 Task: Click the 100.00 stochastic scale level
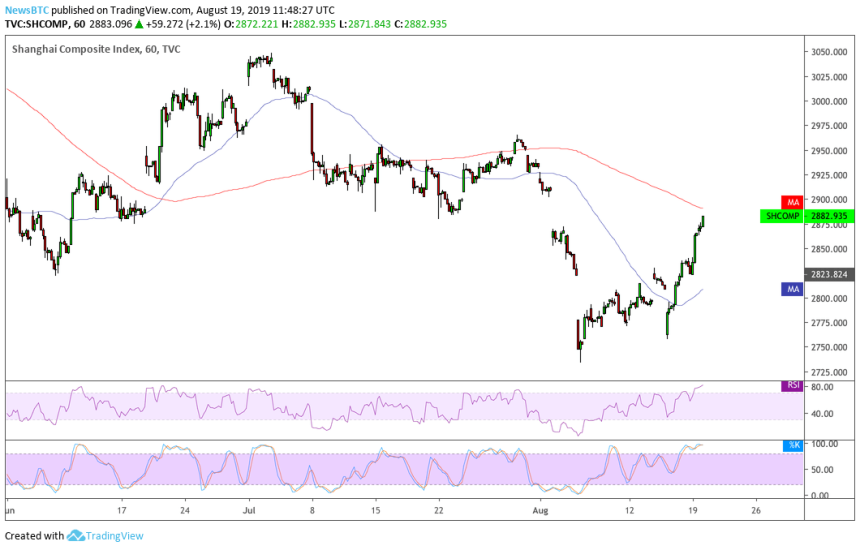pos(826,443)
